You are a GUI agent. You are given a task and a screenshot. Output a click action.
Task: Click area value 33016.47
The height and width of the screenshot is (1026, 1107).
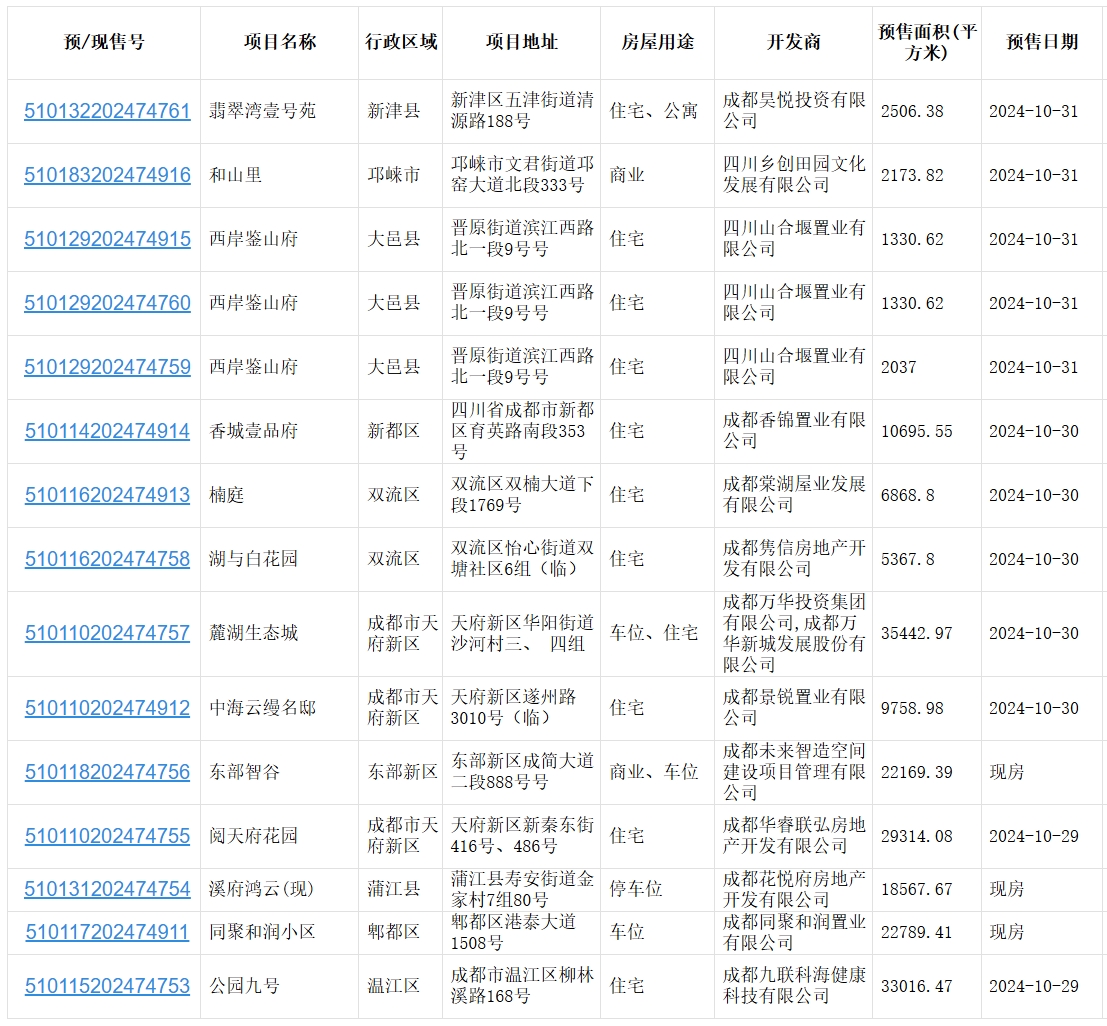916,986
